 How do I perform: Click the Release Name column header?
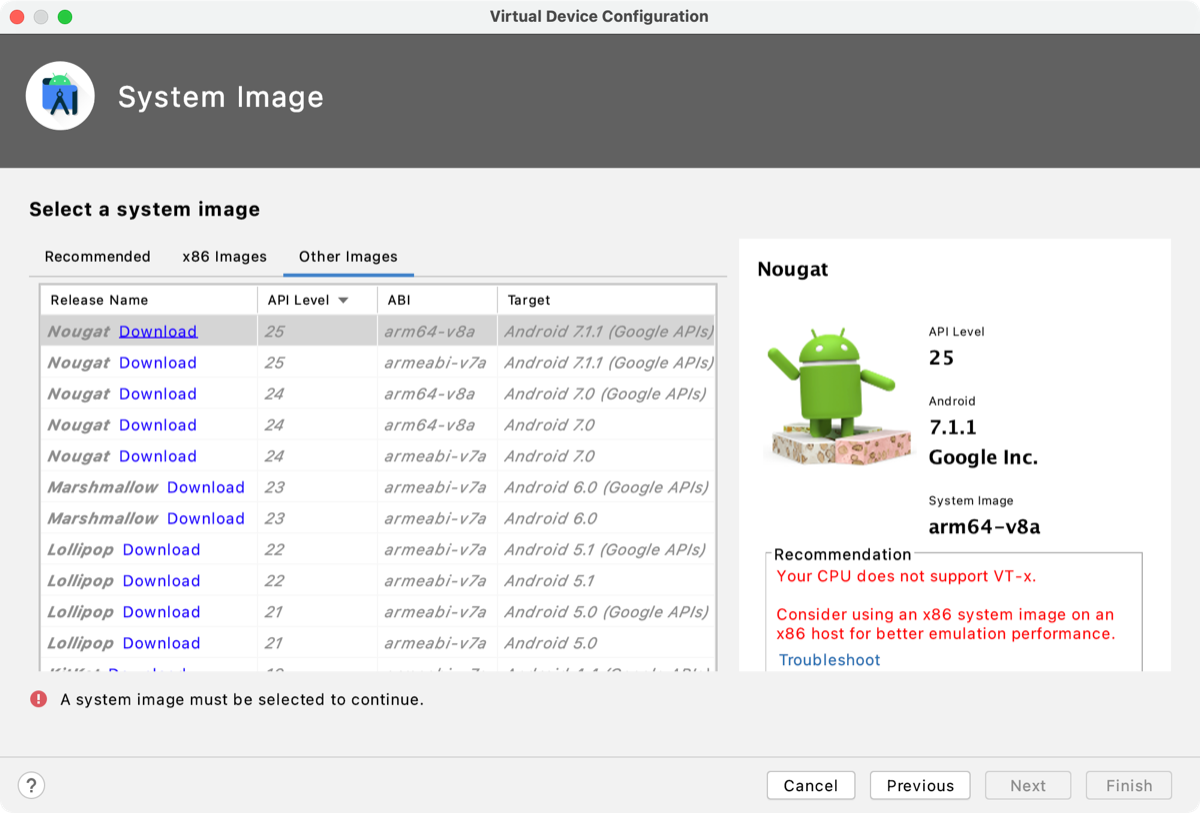[x=148, y=300]
